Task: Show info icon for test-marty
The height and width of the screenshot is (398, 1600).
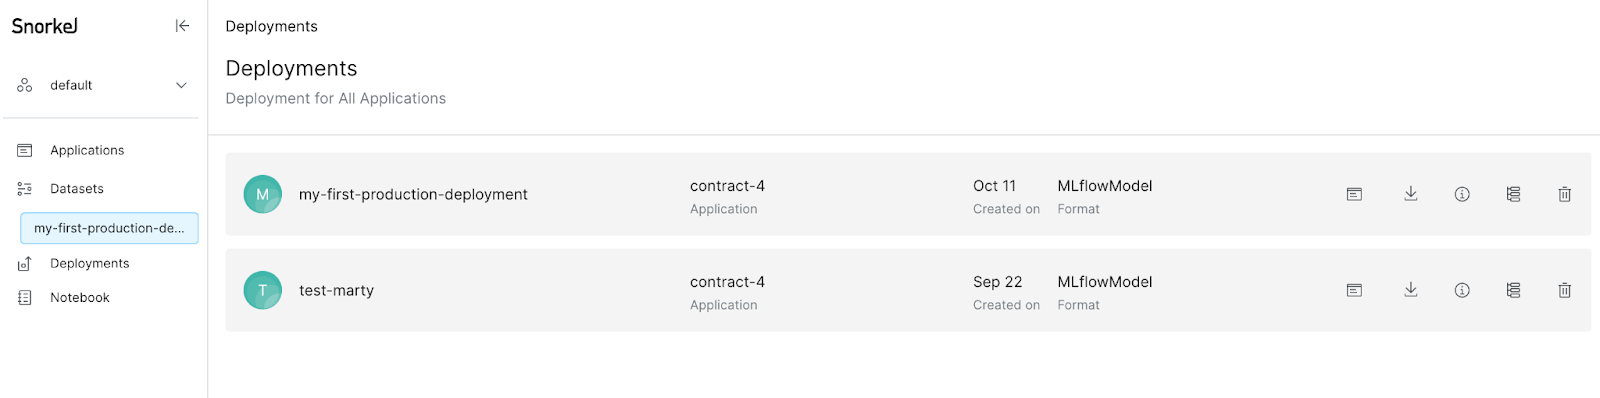Action: click(1462, 290)
